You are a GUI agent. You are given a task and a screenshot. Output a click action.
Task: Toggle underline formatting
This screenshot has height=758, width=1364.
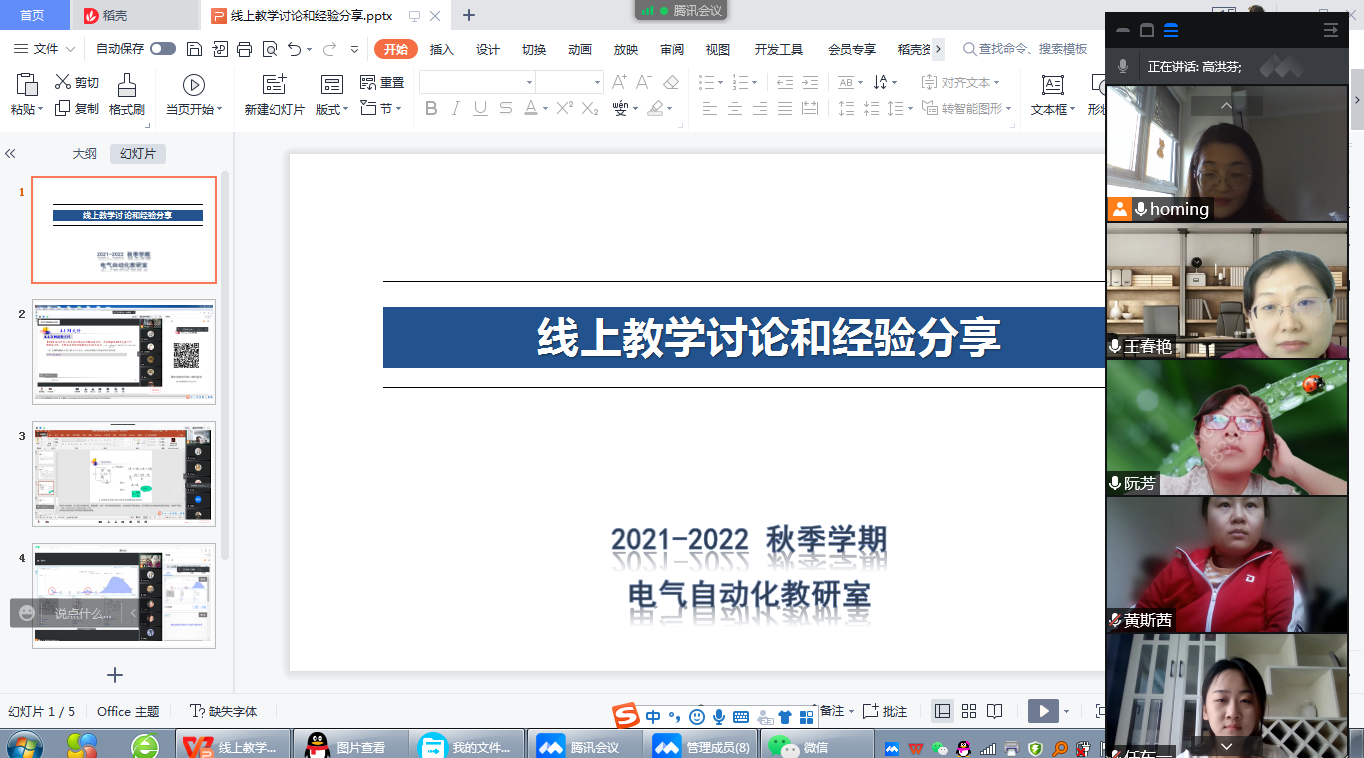tap(481, 109)
